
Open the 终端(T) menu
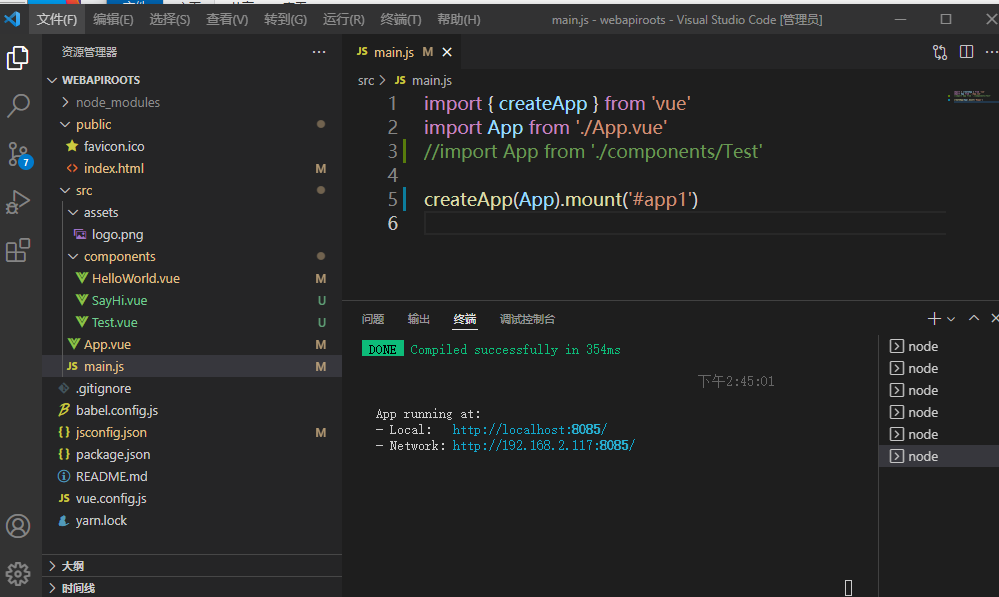tap(401, 20)
